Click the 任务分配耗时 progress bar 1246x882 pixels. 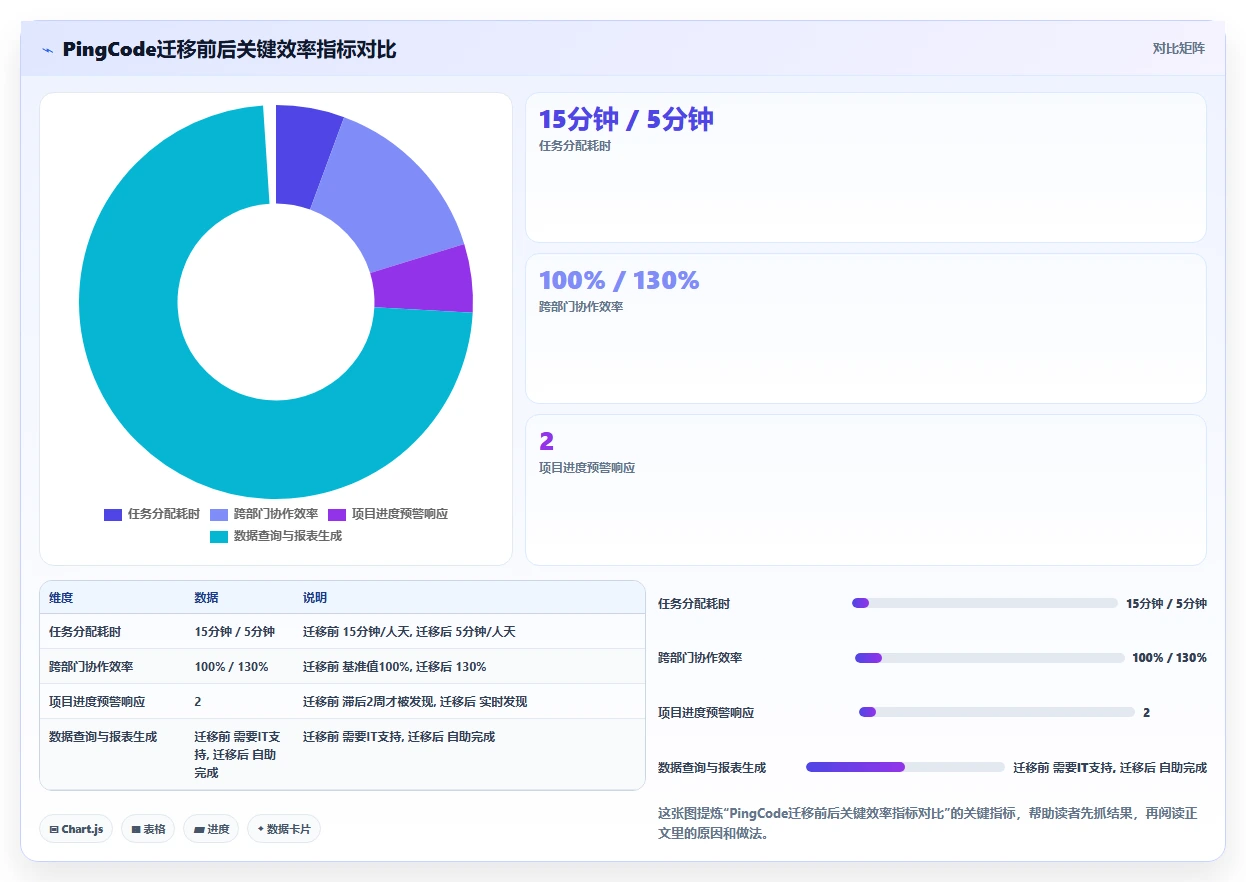pyautogui.click(x=985, y=603)
